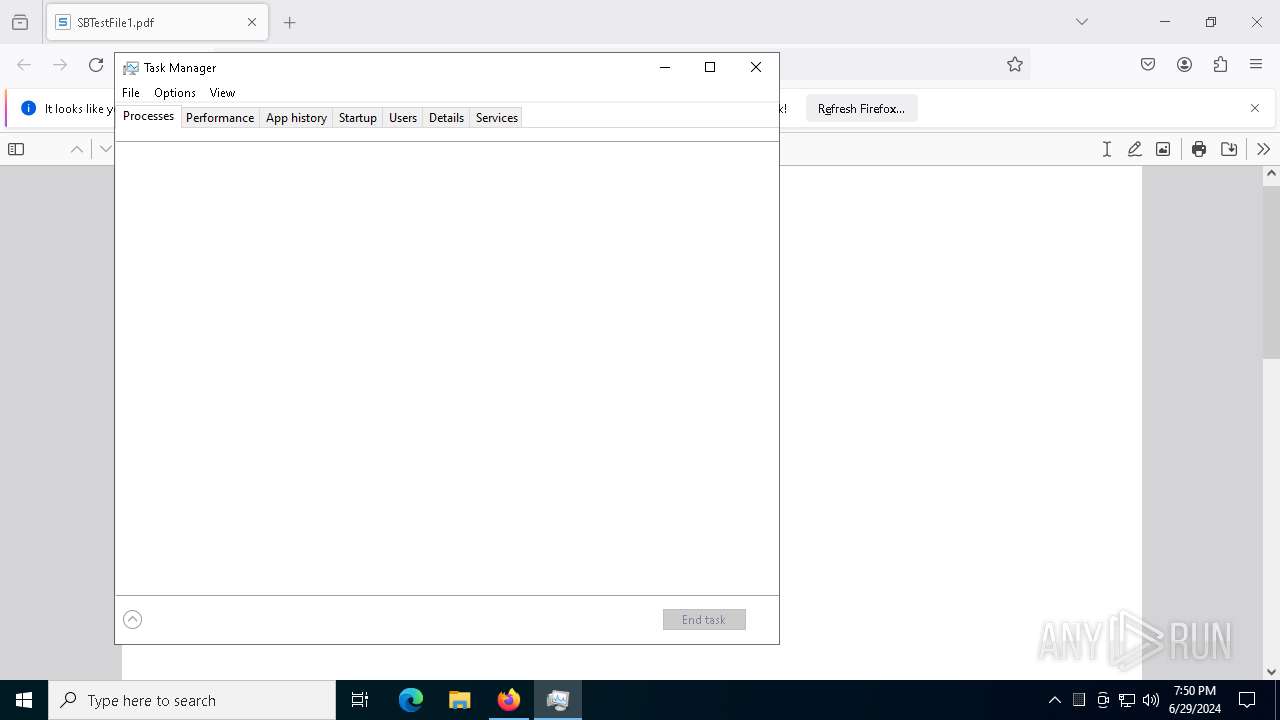Maximize the Task Manager window

tap(710, 67)
